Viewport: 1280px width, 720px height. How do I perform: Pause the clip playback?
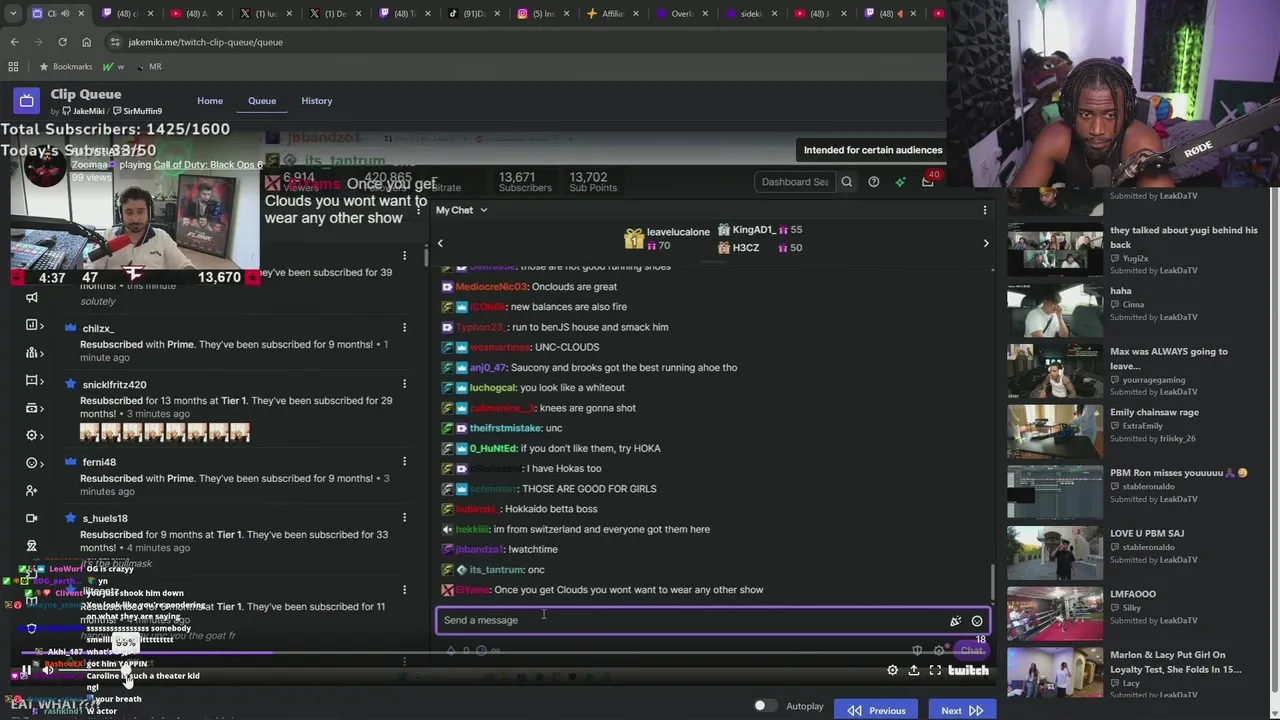26,671
